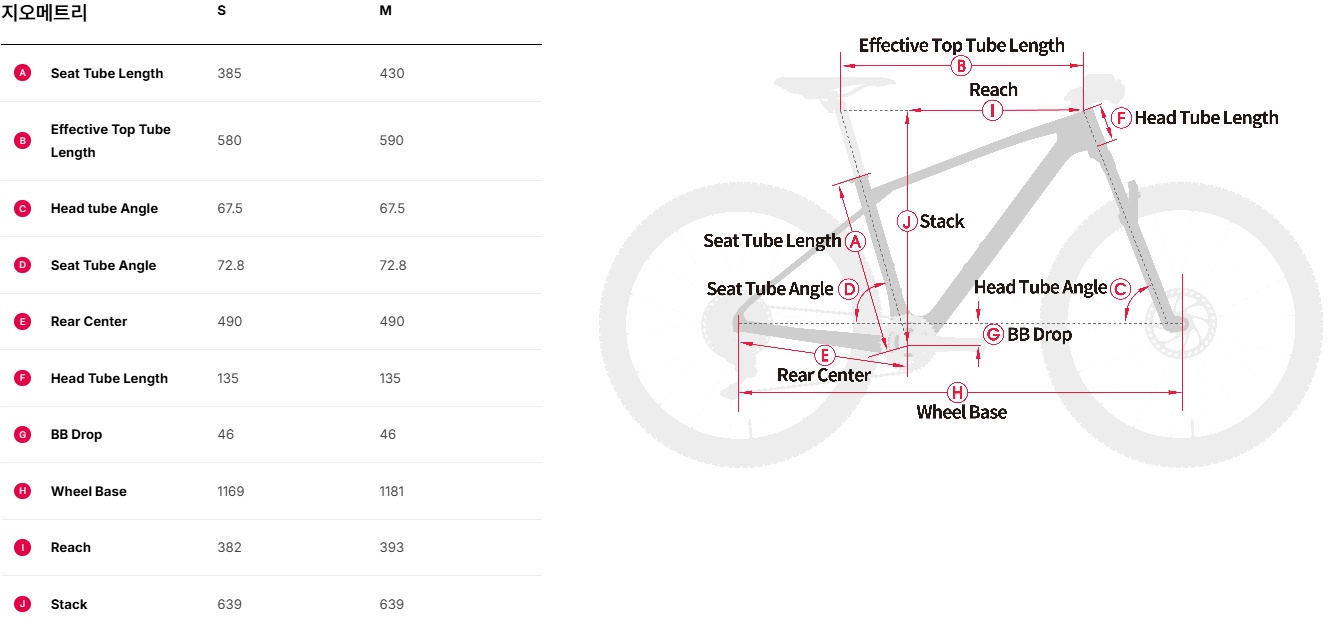The image size is (1328, 623).
Task: Click the H badge in Wheel Base row
Action: click(x=23, y=491)
